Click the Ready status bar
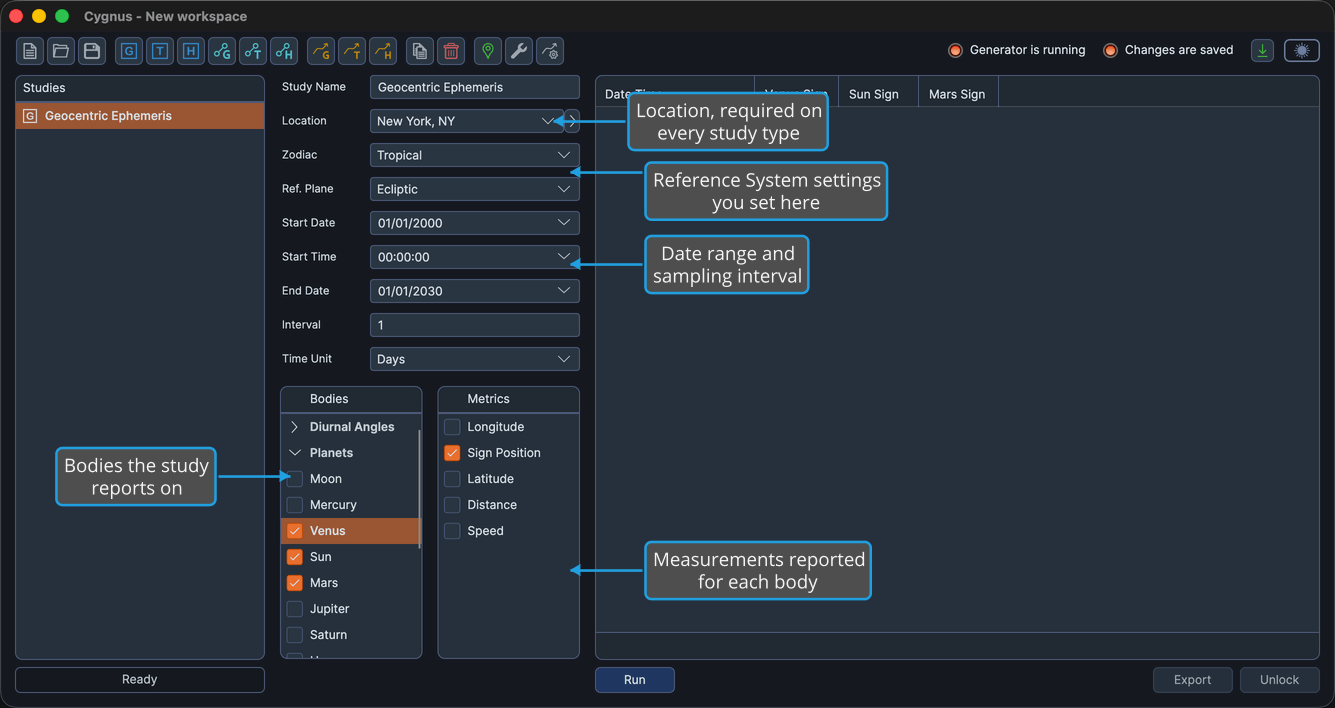This screenshot has width=1335, height=708. click(140, 680)
